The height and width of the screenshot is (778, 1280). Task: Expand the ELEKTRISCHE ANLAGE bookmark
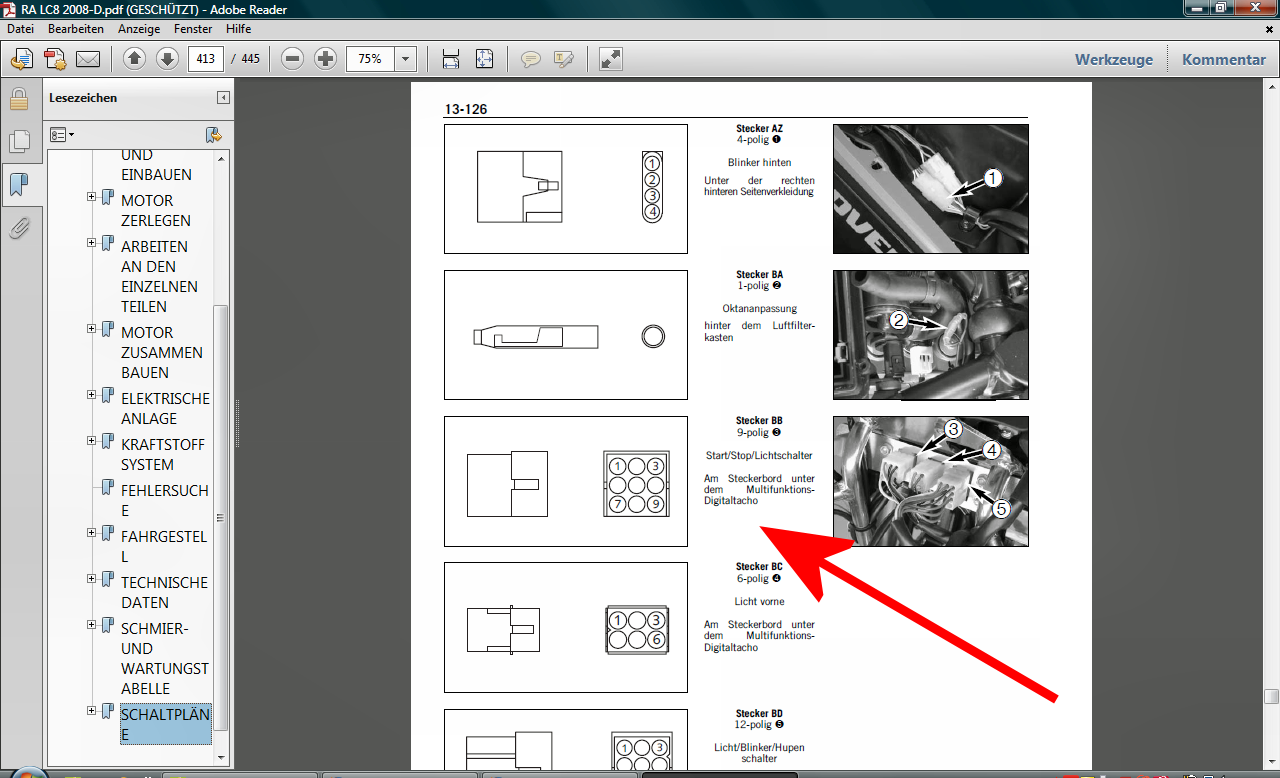pyautogui.click(x=91, y=395)
